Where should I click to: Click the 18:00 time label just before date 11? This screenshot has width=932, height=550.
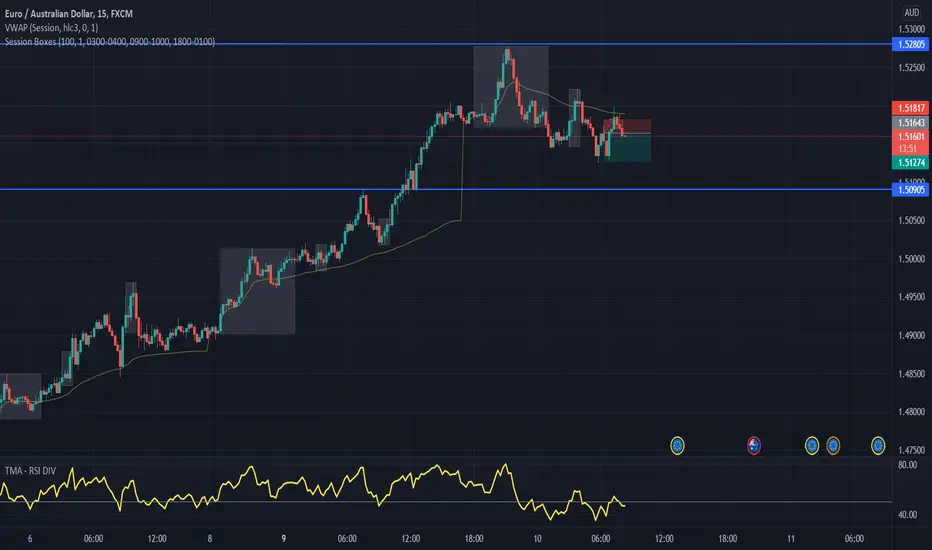coord(728,539)
